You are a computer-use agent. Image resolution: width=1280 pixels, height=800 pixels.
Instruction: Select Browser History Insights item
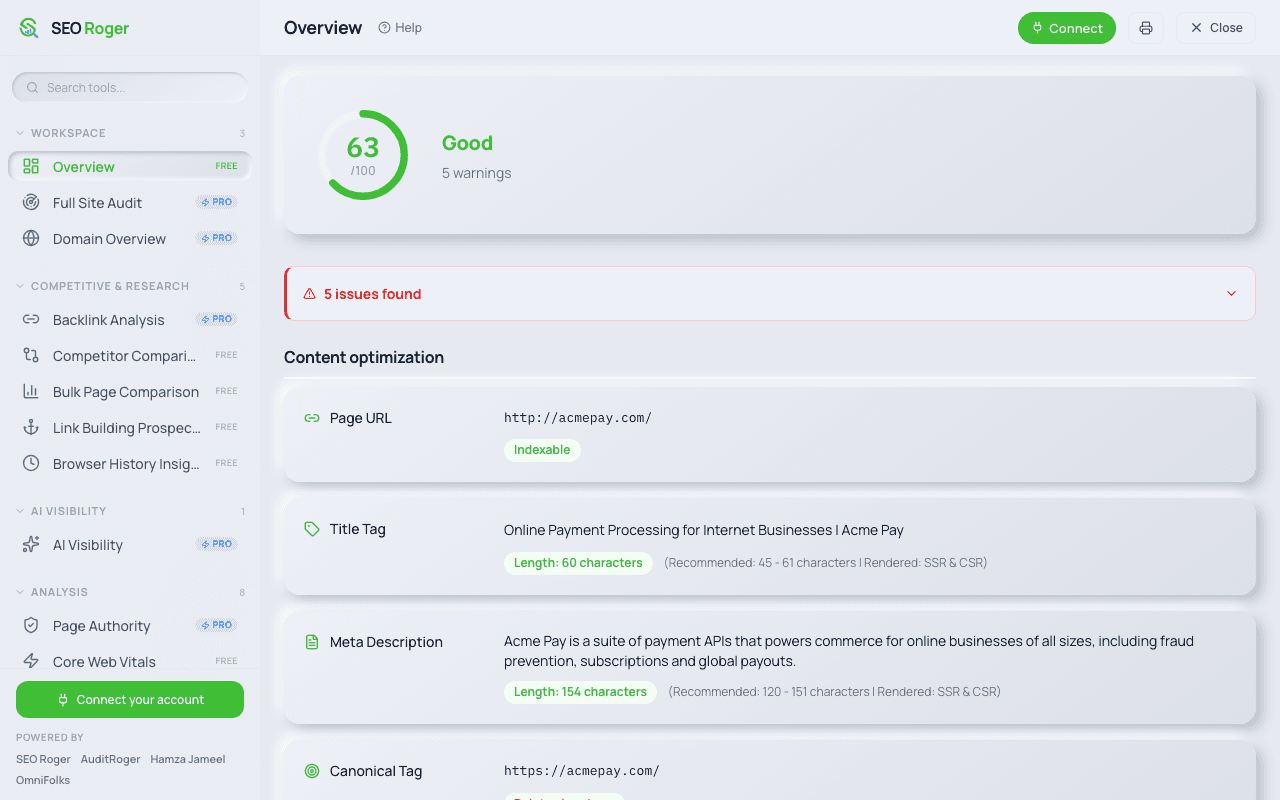[130, 463]
